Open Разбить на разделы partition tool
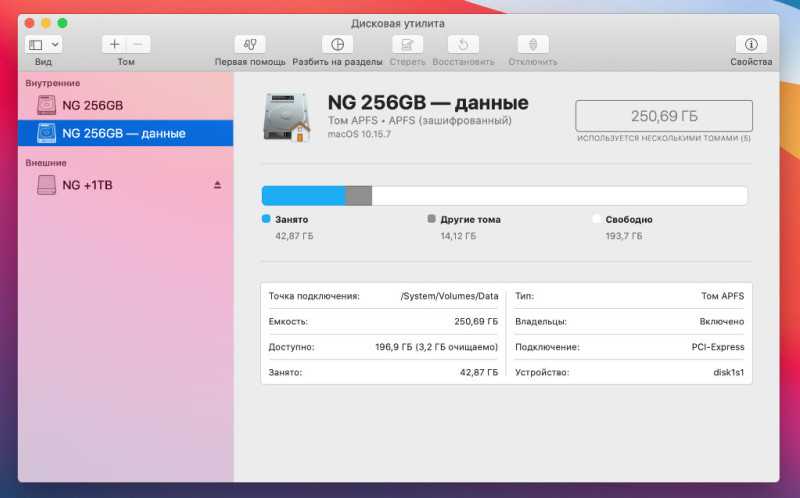The image size is (800, 498). [337, 44]
